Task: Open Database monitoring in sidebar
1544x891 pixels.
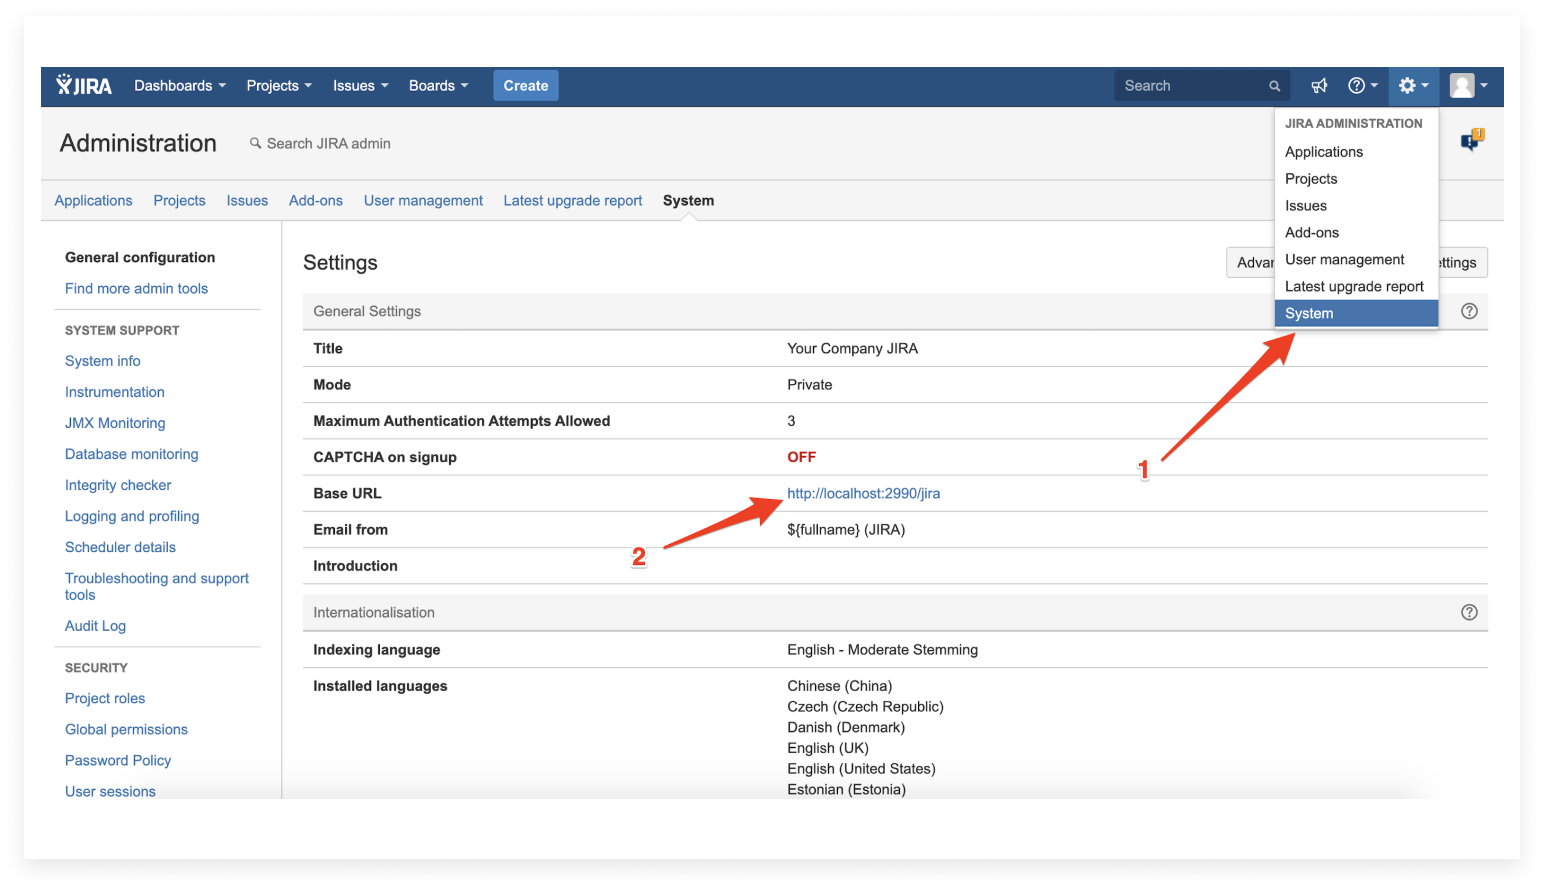Action: click(x=131, y=454)
